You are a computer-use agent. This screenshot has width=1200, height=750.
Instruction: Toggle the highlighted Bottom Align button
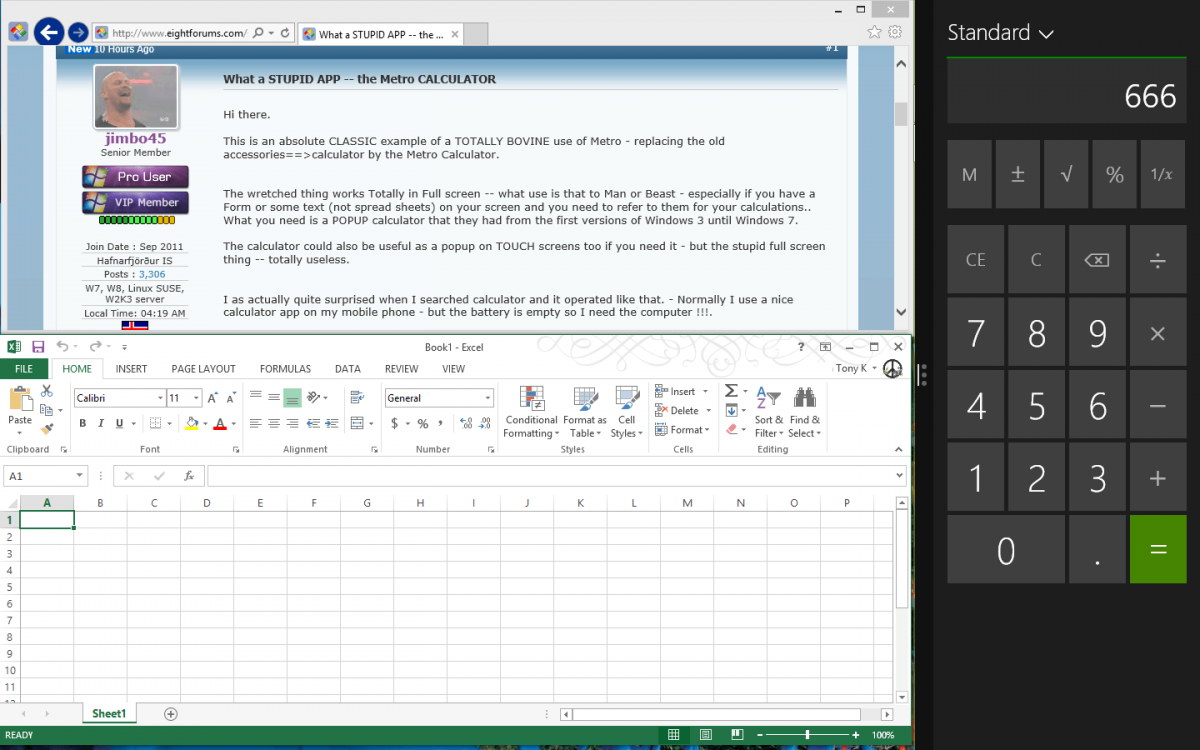click(x=291, y=398)
